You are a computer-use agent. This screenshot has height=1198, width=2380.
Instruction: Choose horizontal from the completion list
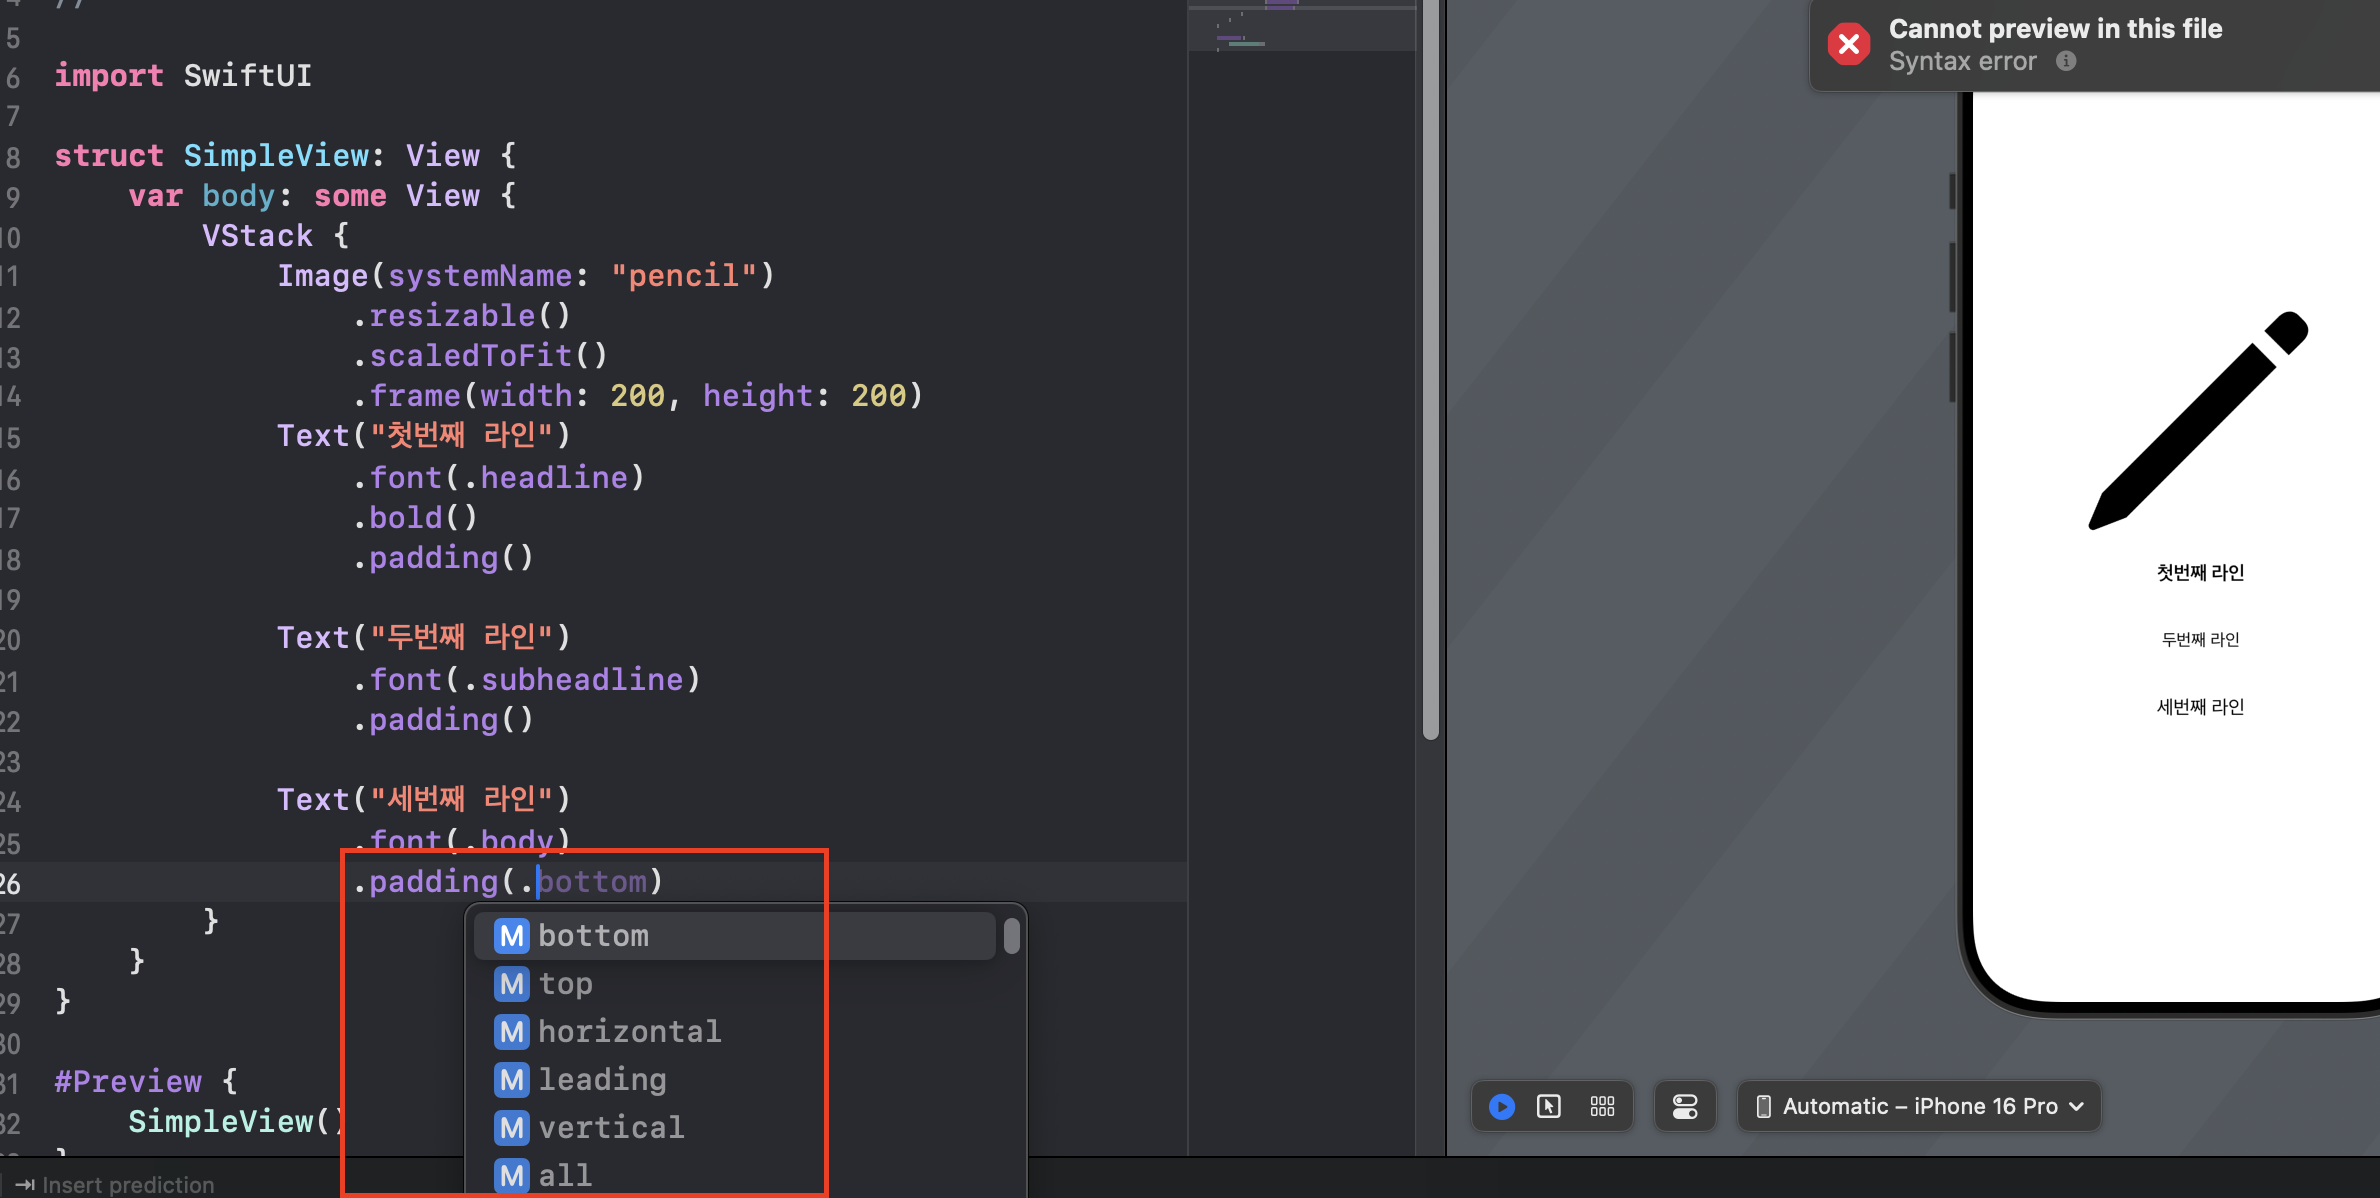pos(629,1032)
